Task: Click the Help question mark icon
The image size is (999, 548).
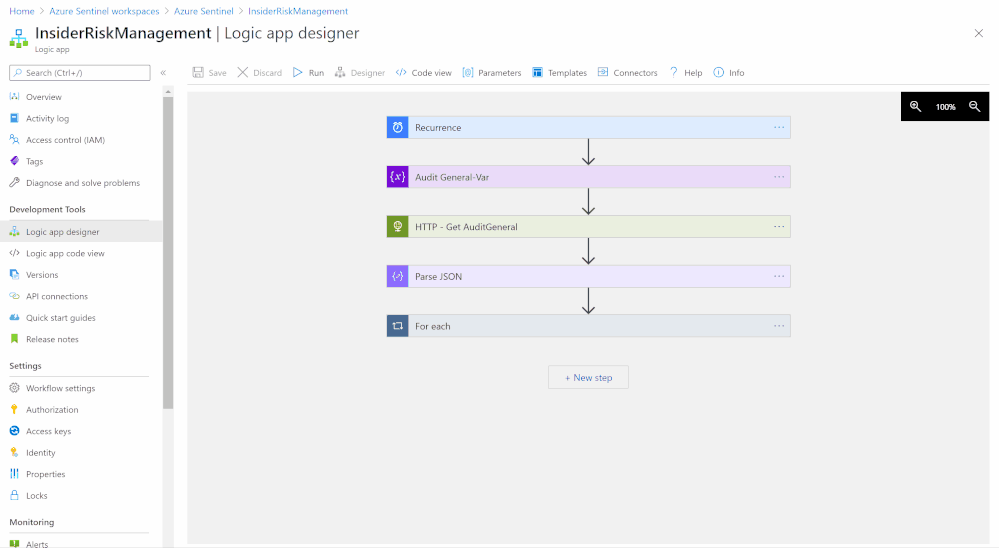Action: coord(673,73)
